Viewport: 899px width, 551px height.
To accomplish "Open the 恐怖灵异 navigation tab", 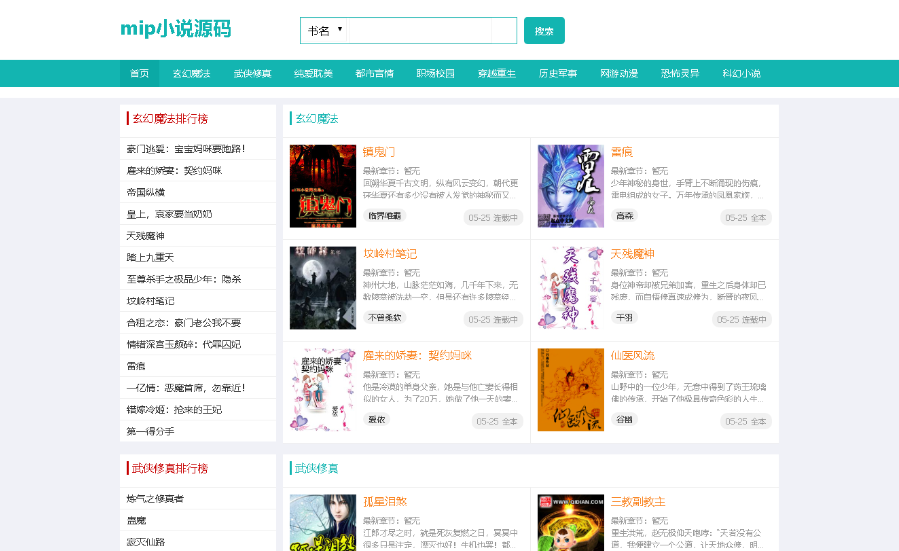I will tap(680, 73).
